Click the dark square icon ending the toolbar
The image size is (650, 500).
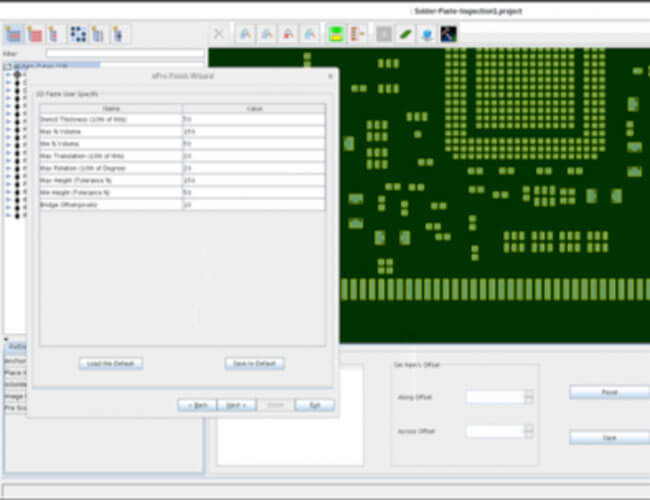[x=449, y=33]
